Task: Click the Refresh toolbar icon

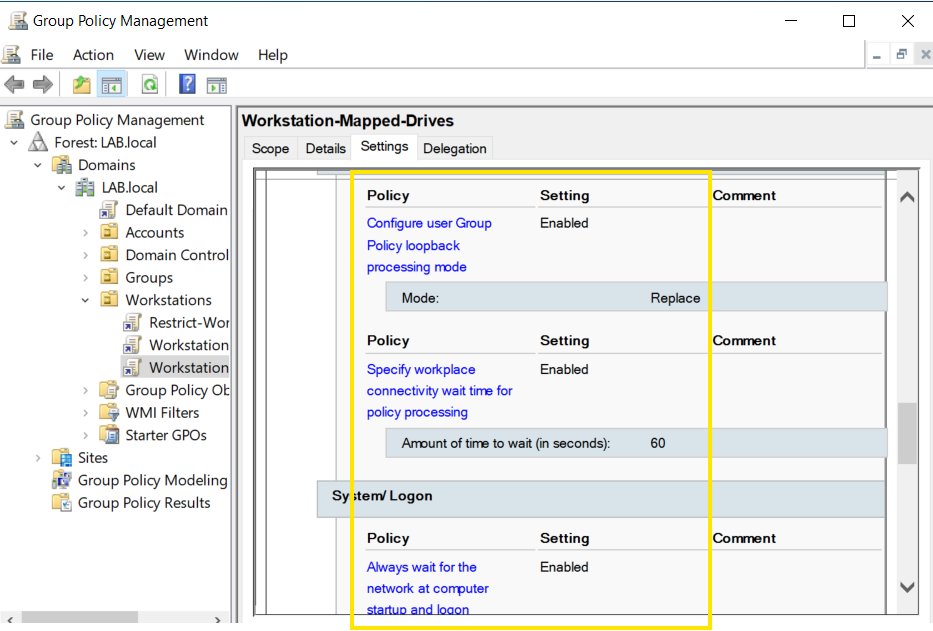Action: [x=149, y=85]
